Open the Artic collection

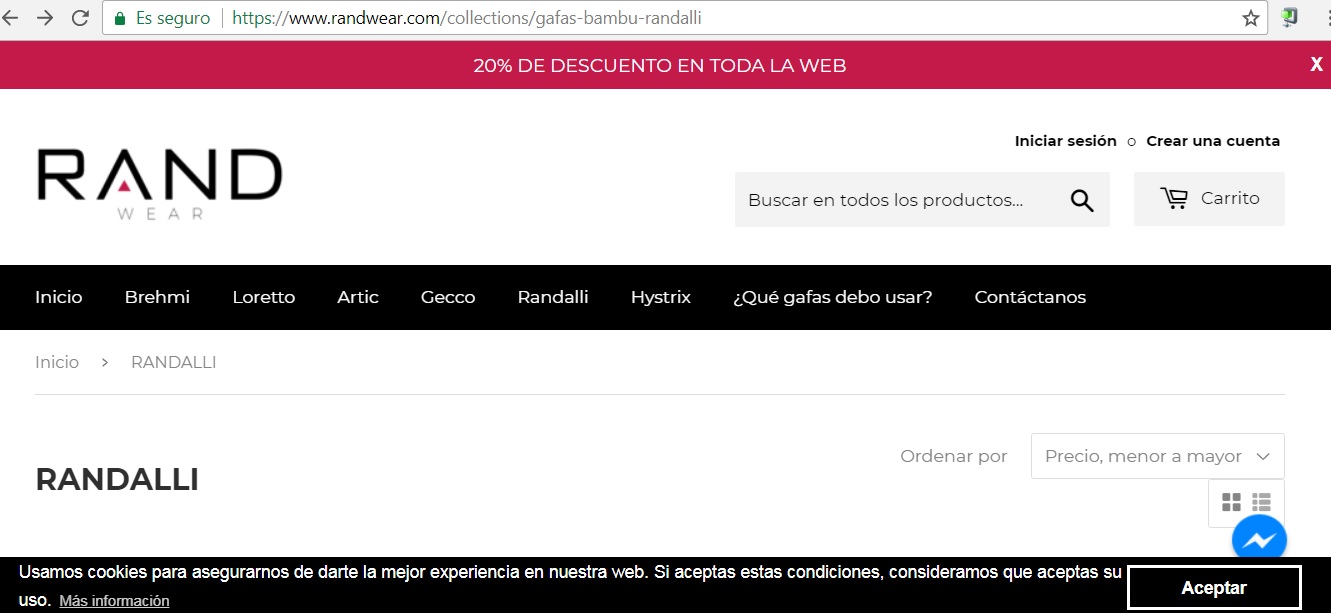pyautogui.click(x=358, y=297)
